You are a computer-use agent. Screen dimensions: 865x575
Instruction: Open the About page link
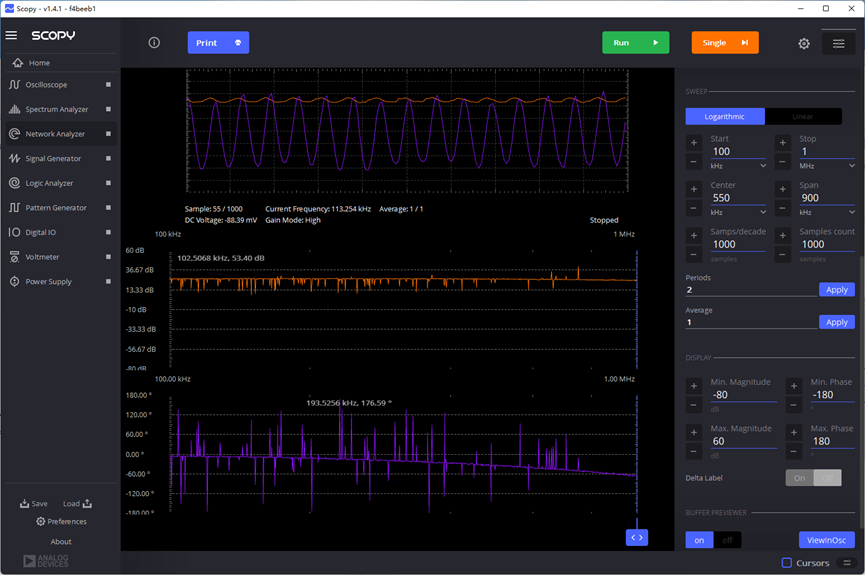click(61, 541)
